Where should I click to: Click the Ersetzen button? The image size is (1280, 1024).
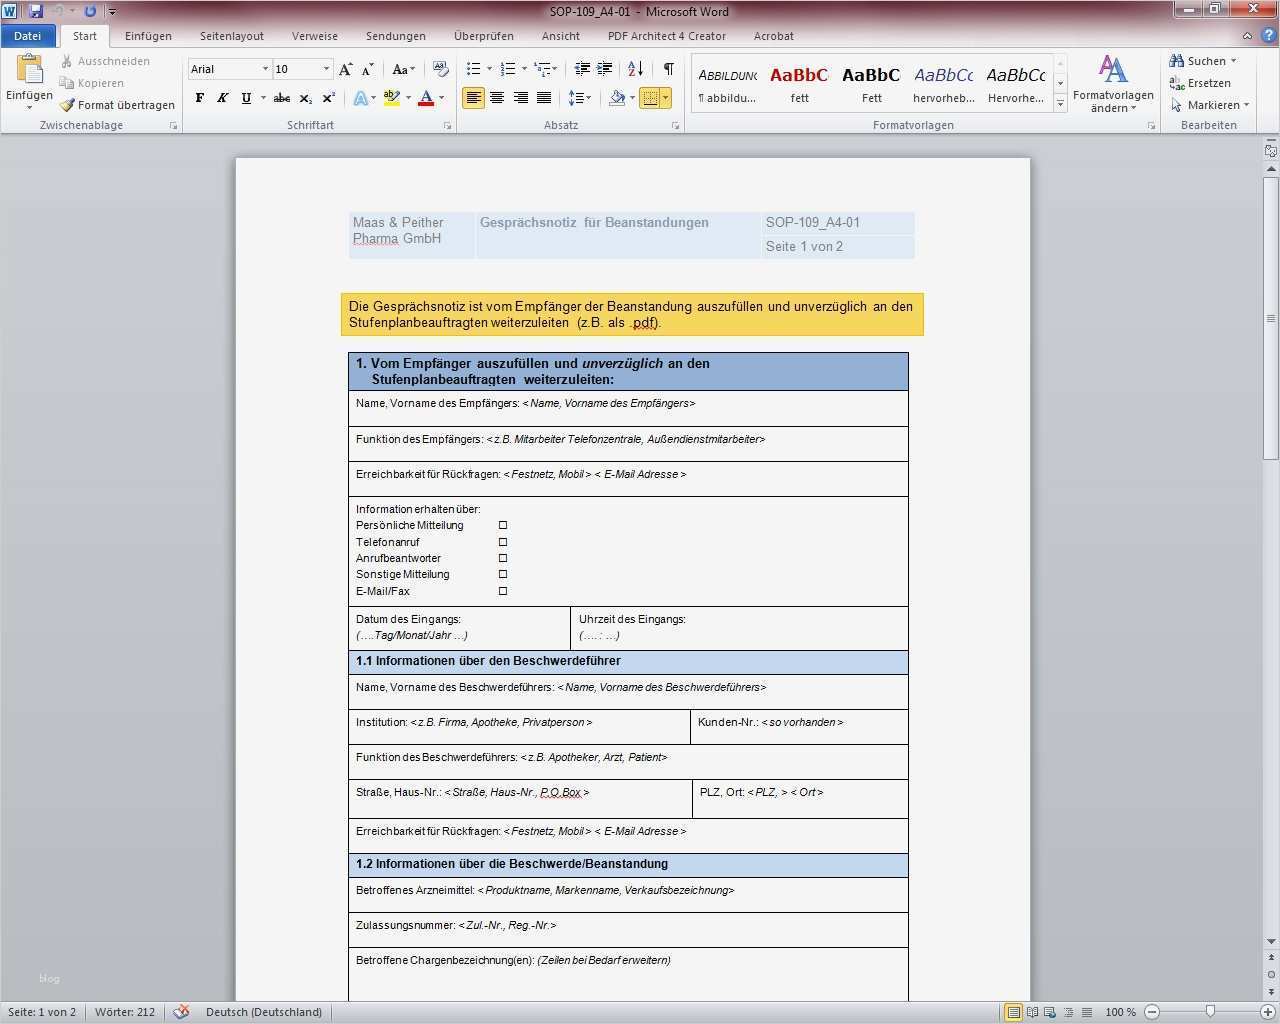coord(1200,83)
